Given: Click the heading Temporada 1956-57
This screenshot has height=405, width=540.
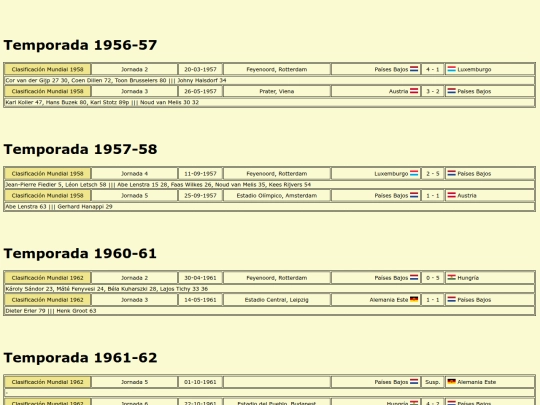Looking at the screenshot, I should pyautogui.click(x=80, y=45).
